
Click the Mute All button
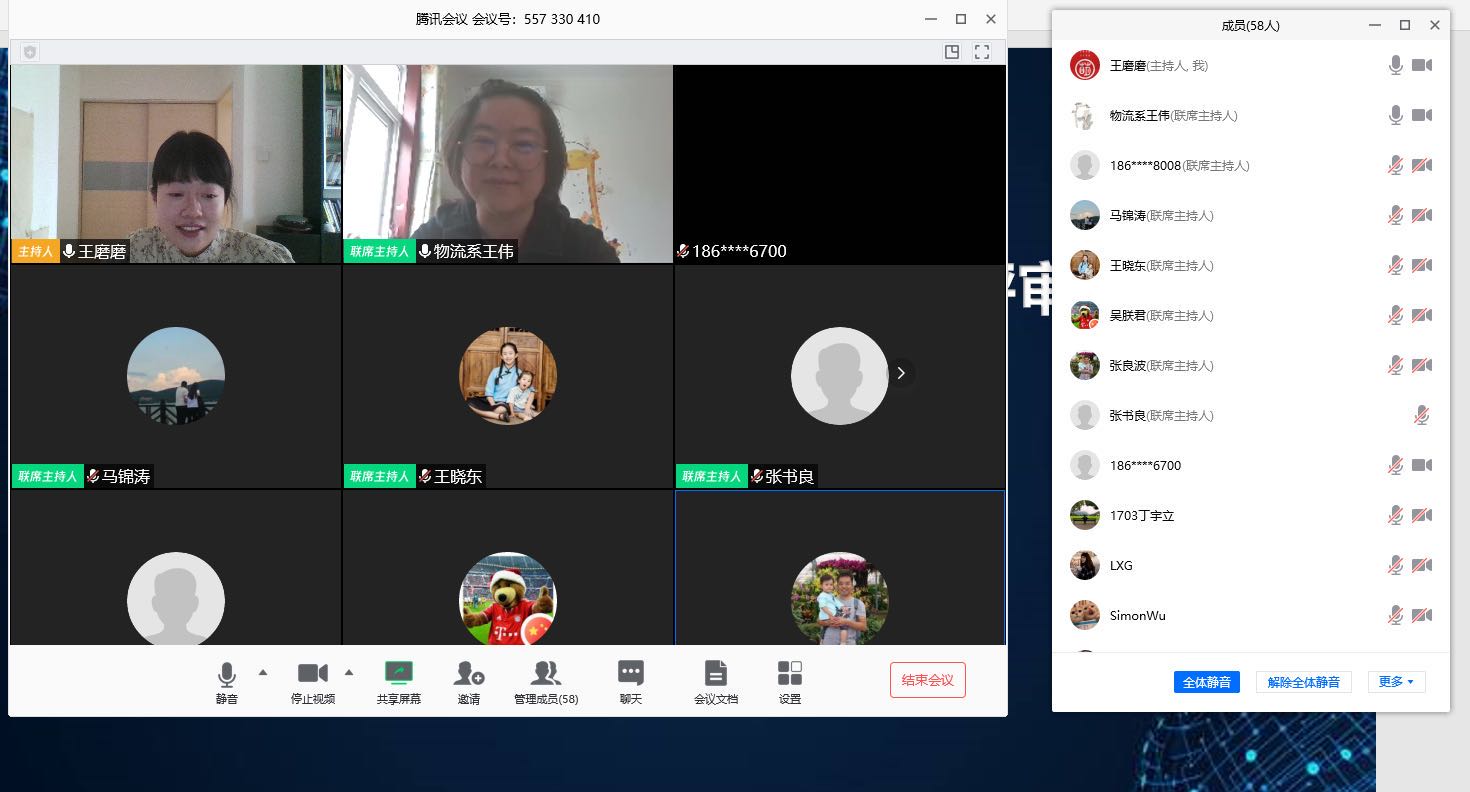(1207, 682)
